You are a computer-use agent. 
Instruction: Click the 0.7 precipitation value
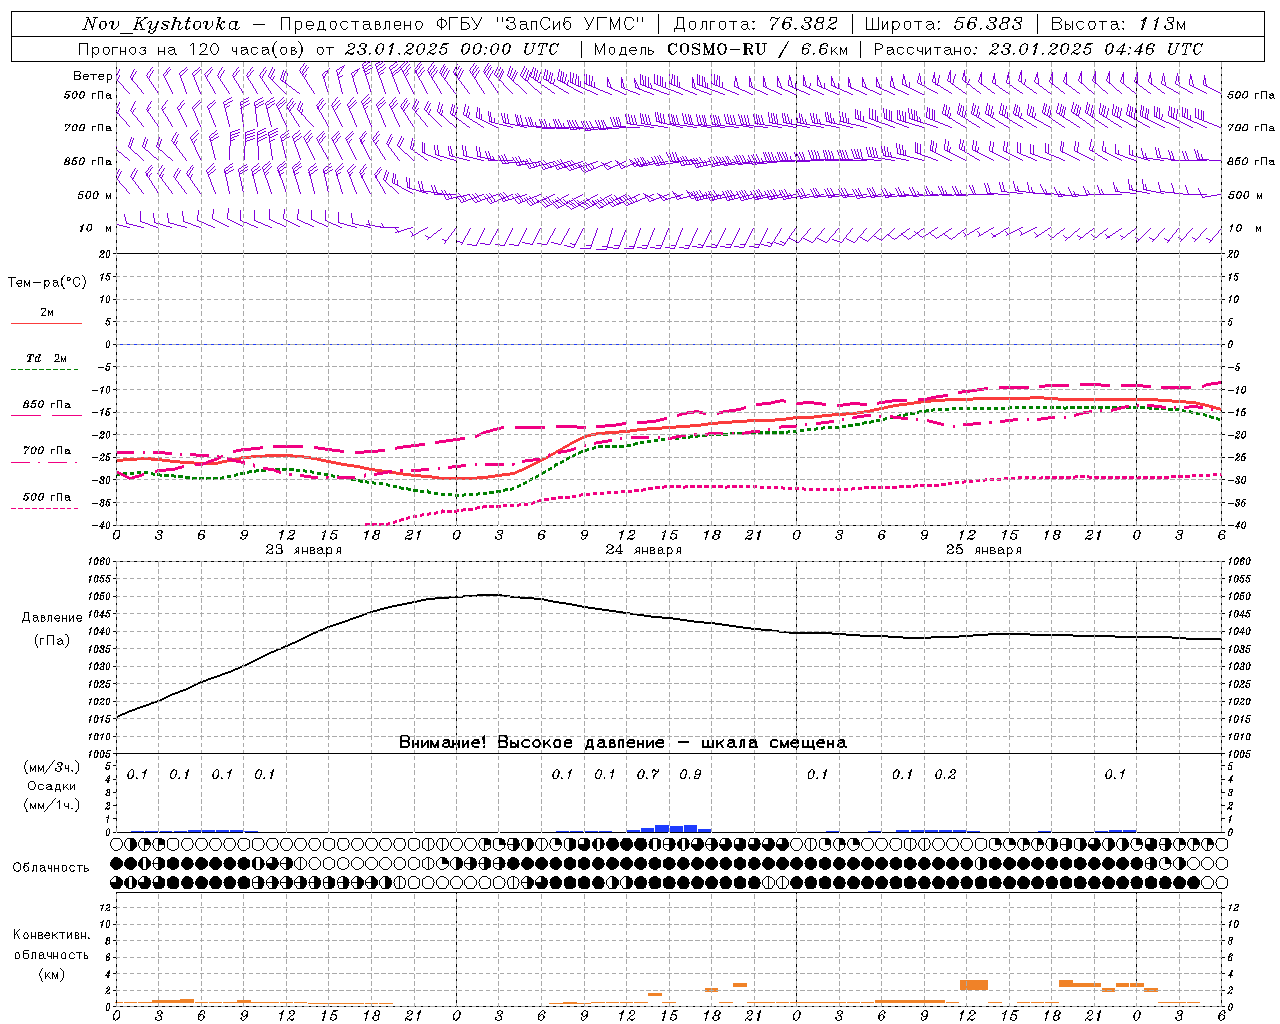(648, 774)
